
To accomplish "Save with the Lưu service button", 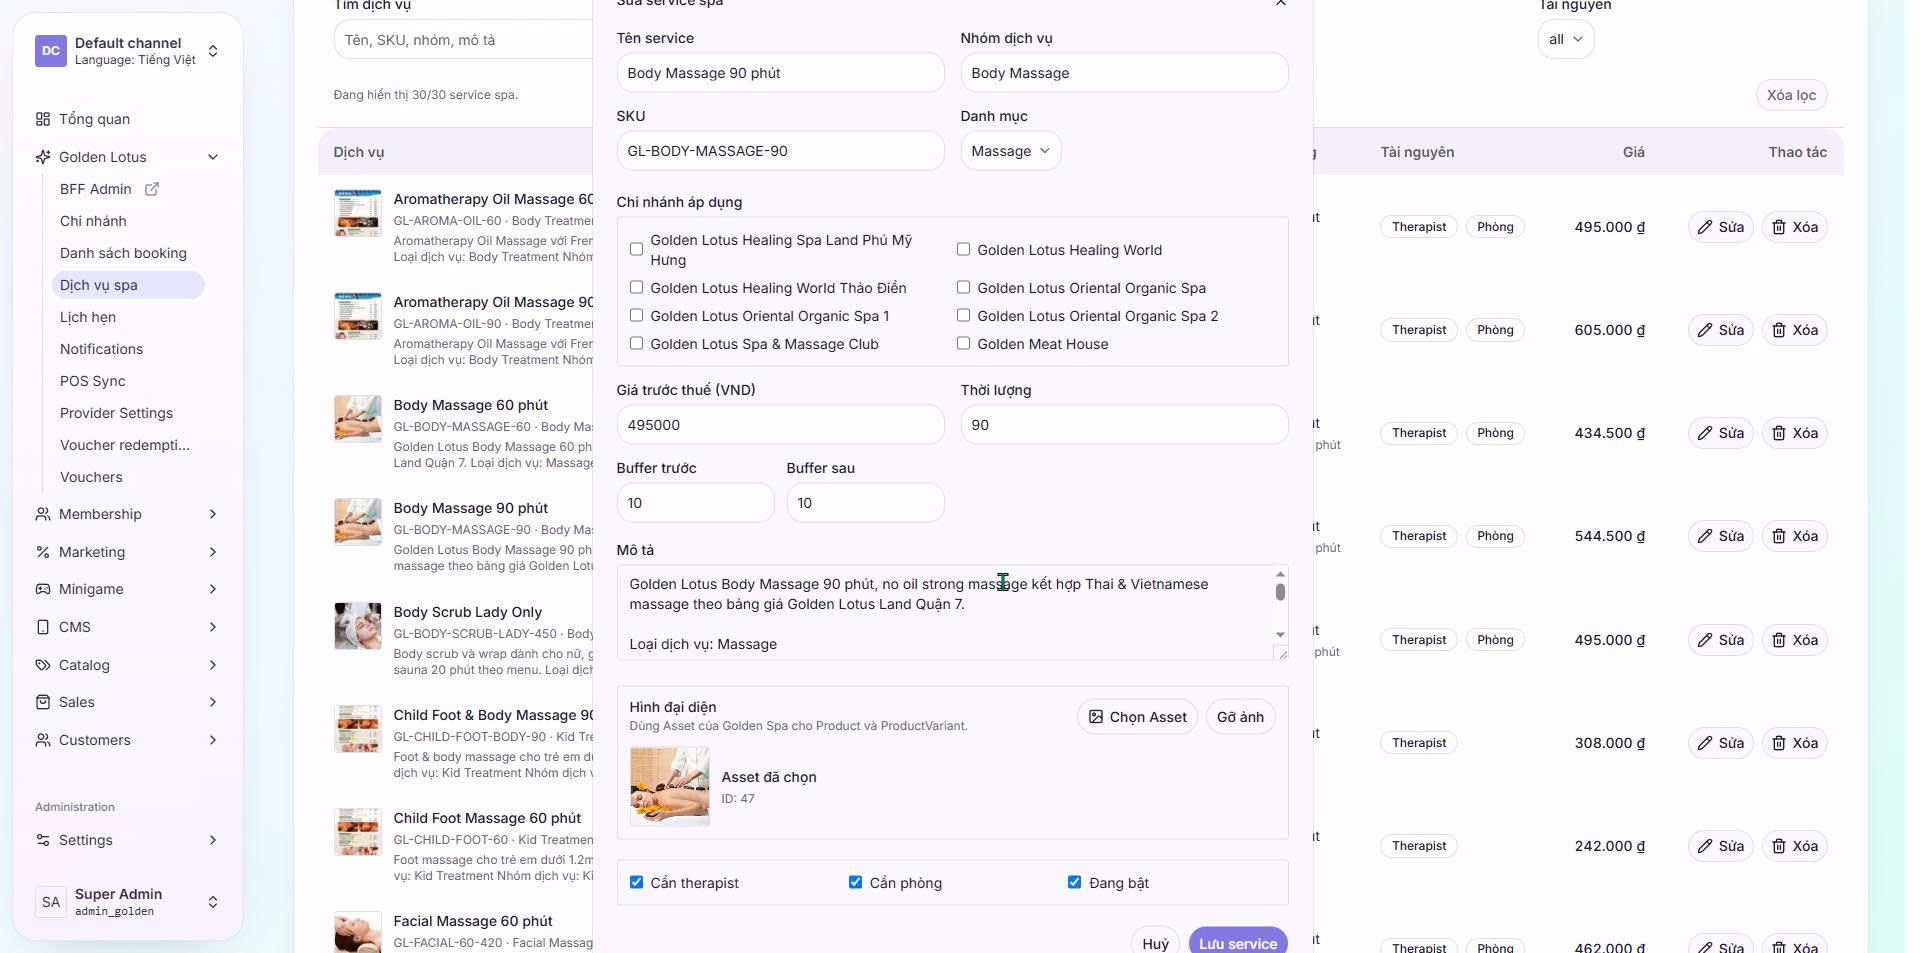I will (x=1238, y=942).
